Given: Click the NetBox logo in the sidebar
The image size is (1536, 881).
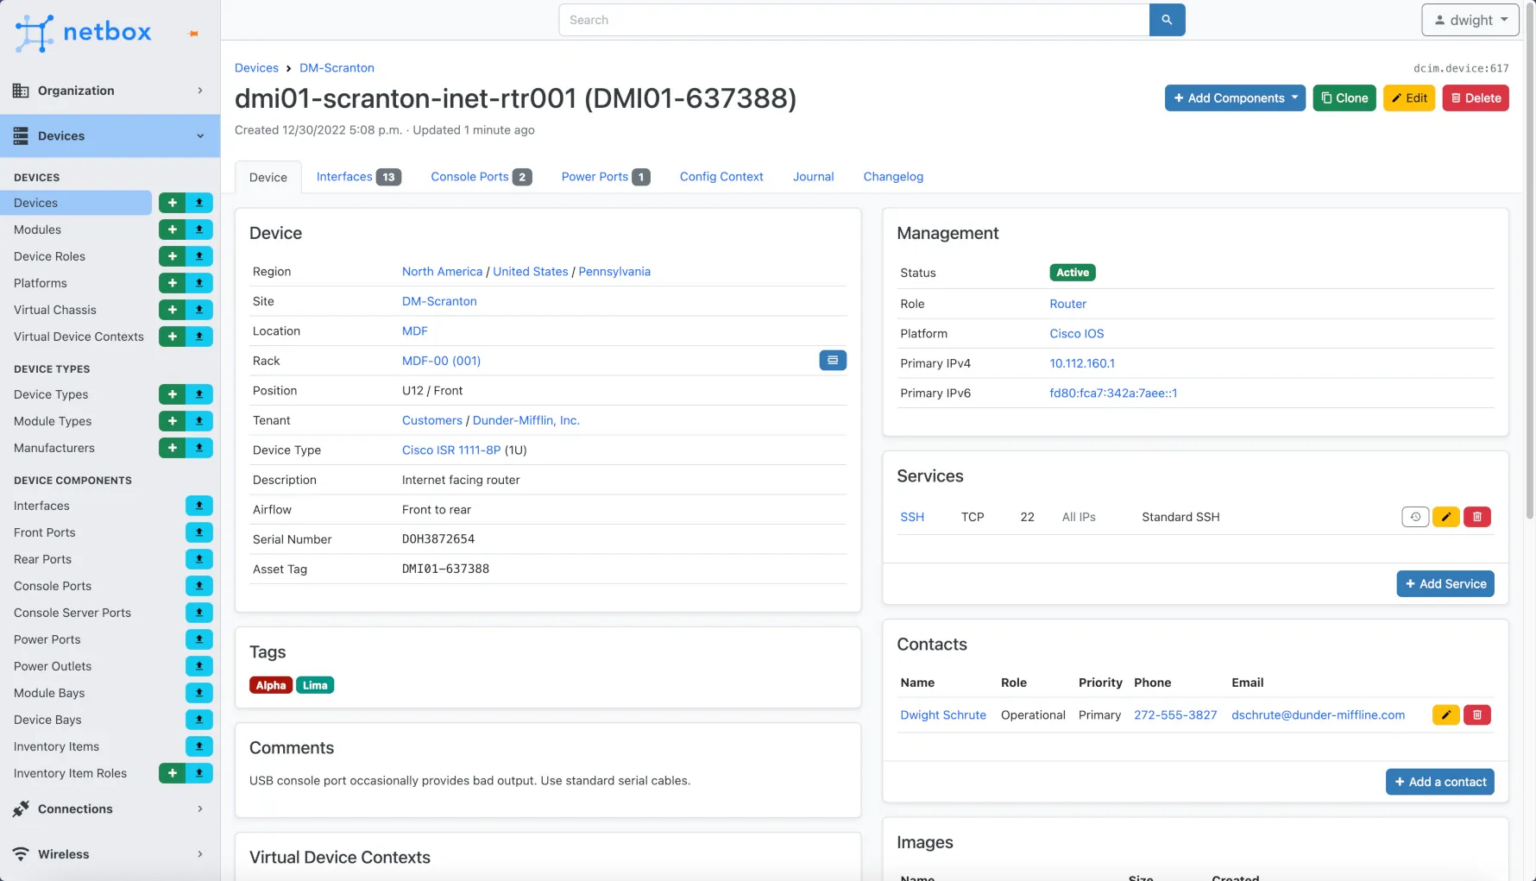Looking at the screenshot, I should [x=83, y=32].
